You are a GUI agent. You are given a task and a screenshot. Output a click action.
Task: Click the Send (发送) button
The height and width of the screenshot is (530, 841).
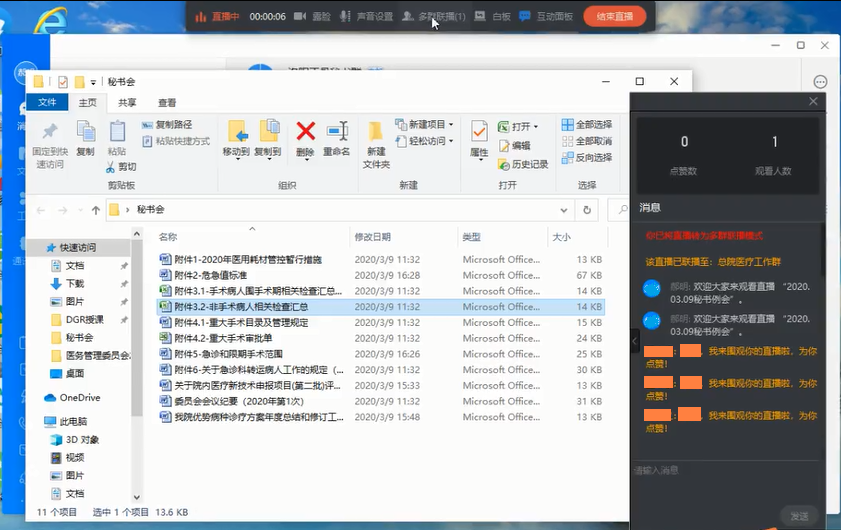pos(799,516)
